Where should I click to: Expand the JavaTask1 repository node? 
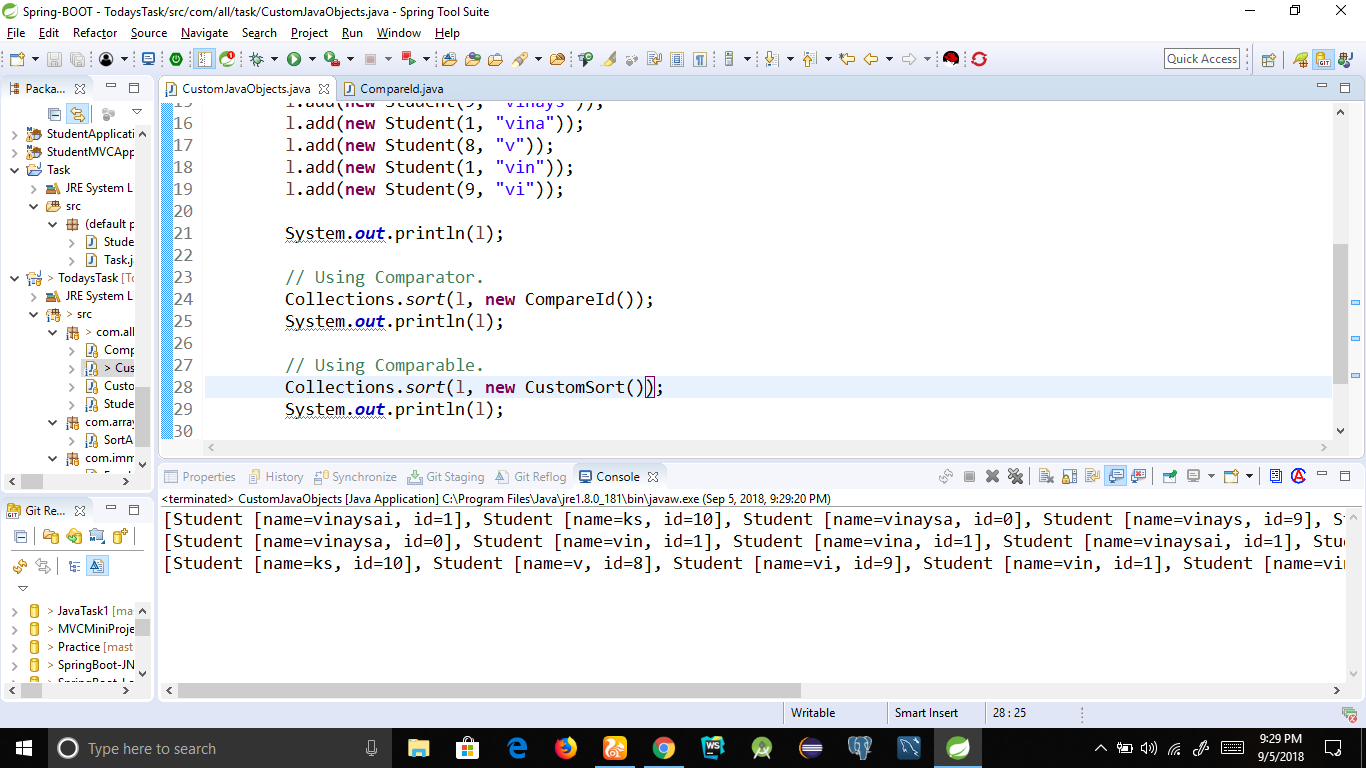14,611
